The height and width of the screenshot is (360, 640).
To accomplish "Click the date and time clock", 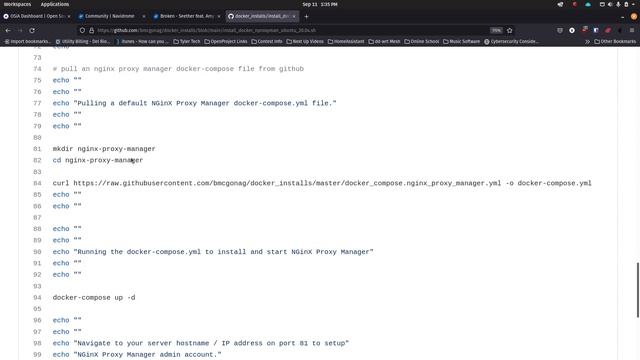I will (320, 4).
